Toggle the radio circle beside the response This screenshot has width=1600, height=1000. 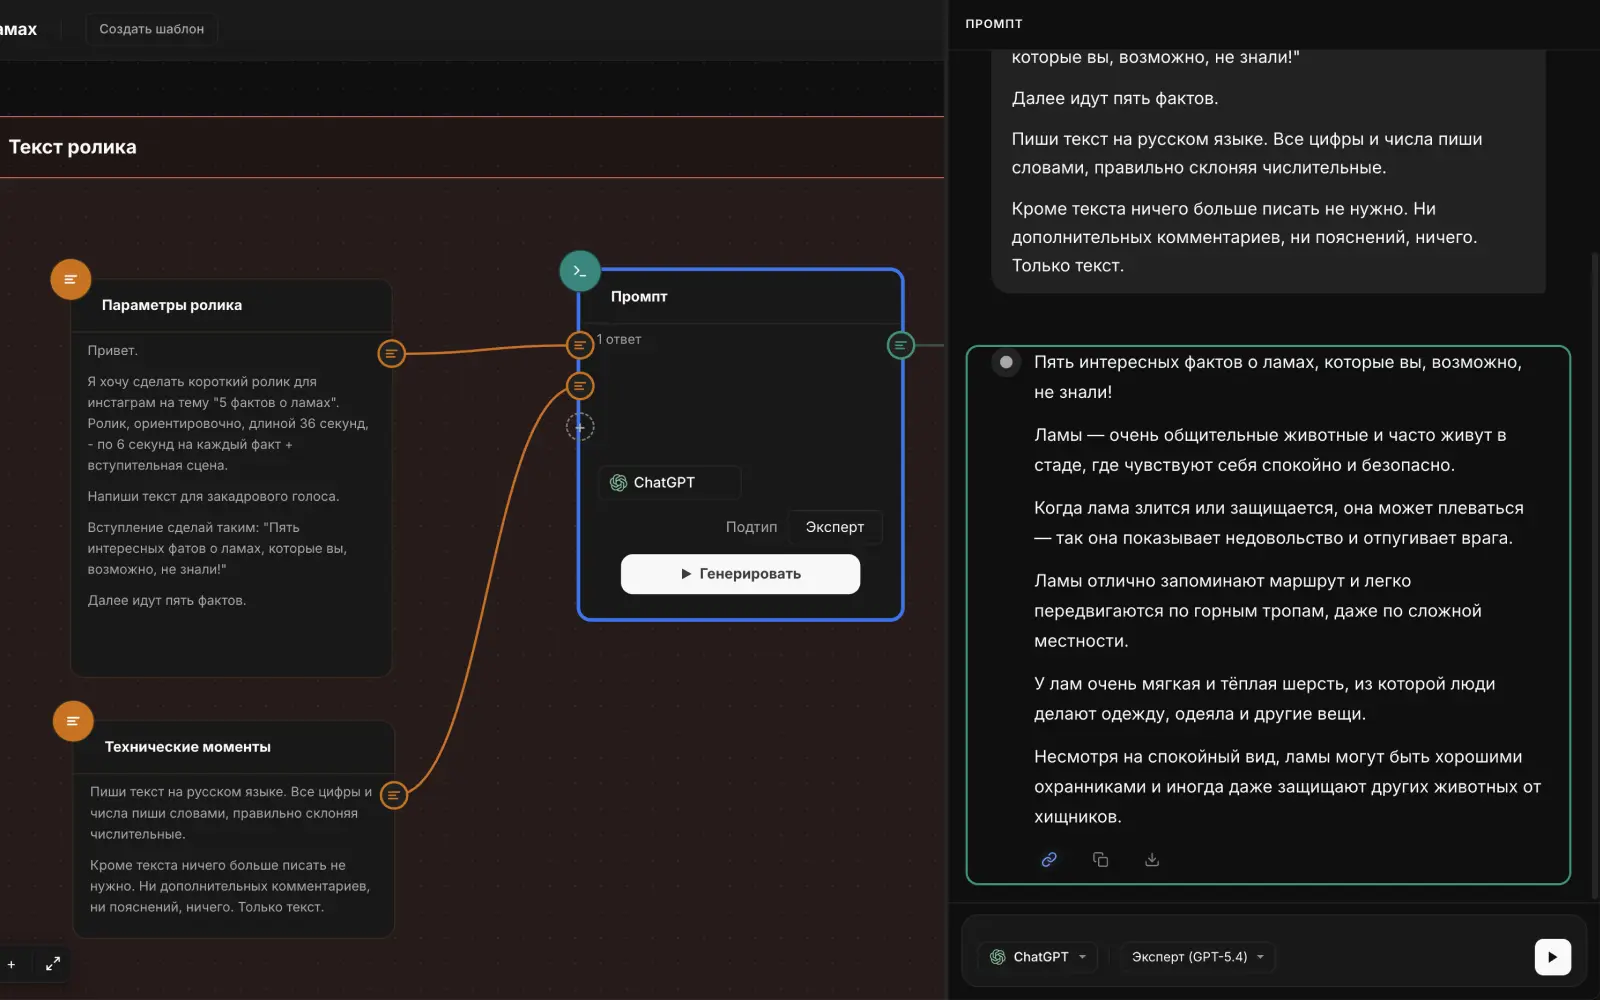[1006, 362]
